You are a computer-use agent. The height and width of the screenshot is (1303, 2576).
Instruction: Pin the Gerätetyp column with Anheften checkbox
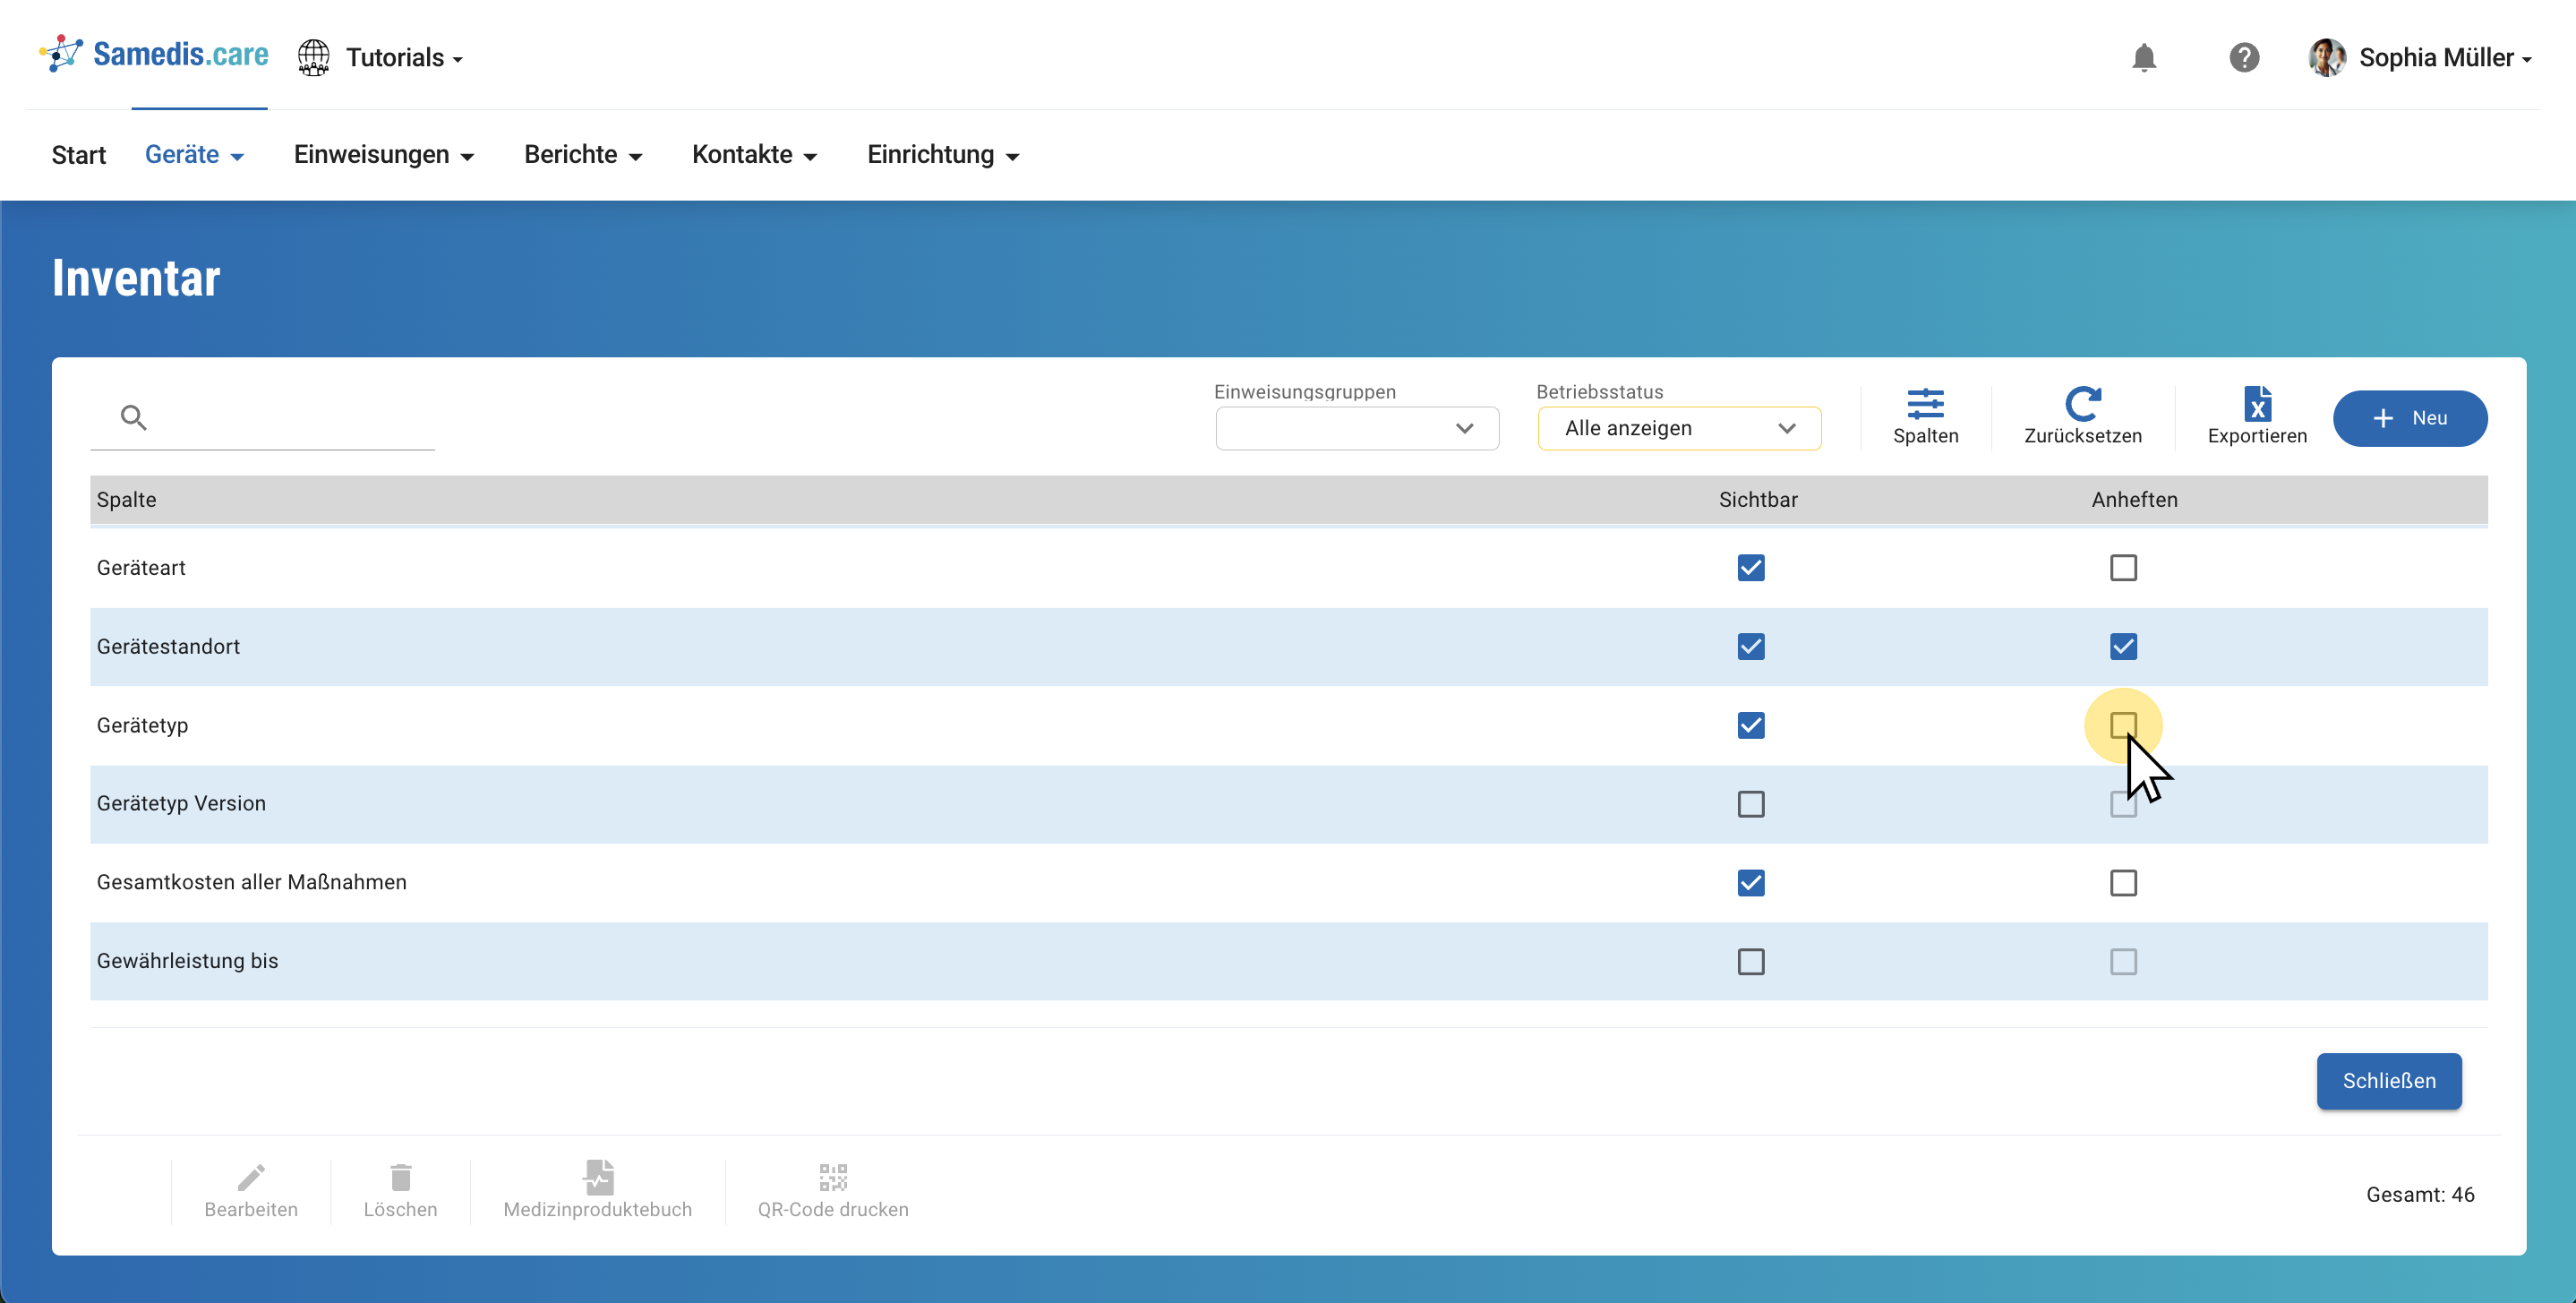coord(2123,725)
